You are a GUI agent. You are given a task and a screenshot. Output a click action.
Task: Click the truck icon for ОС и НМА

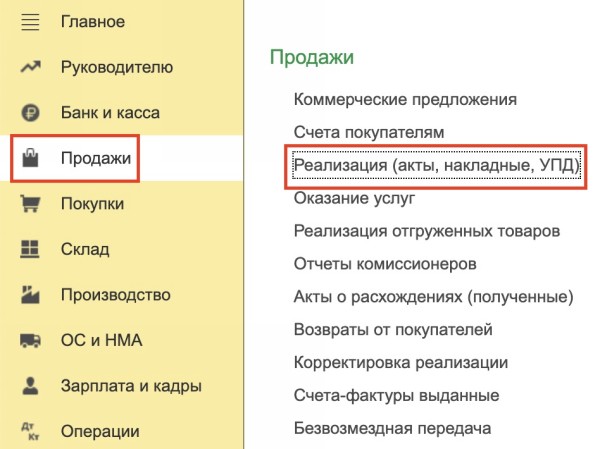[30, 340]
